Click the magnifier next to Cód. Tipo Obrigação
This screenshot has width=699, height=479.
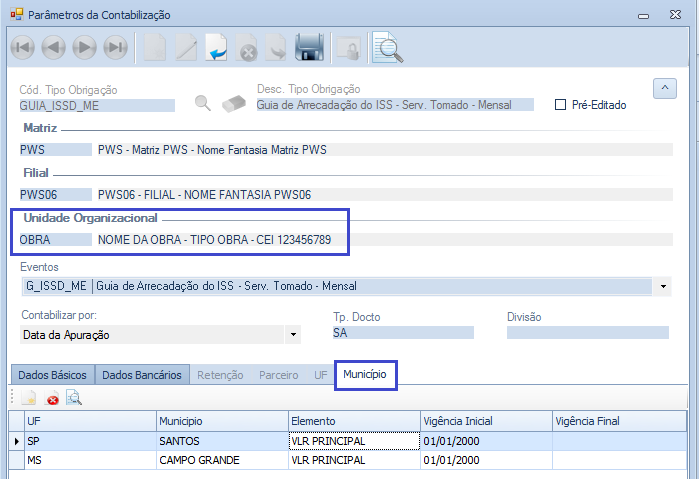[x=203, y=103]
